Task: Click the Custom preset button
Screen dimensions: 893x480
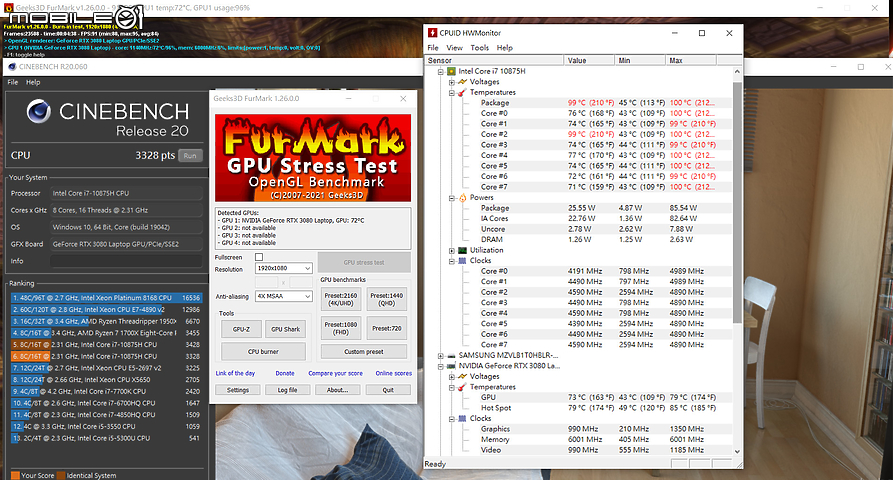Action: click(x=364, y=352)
